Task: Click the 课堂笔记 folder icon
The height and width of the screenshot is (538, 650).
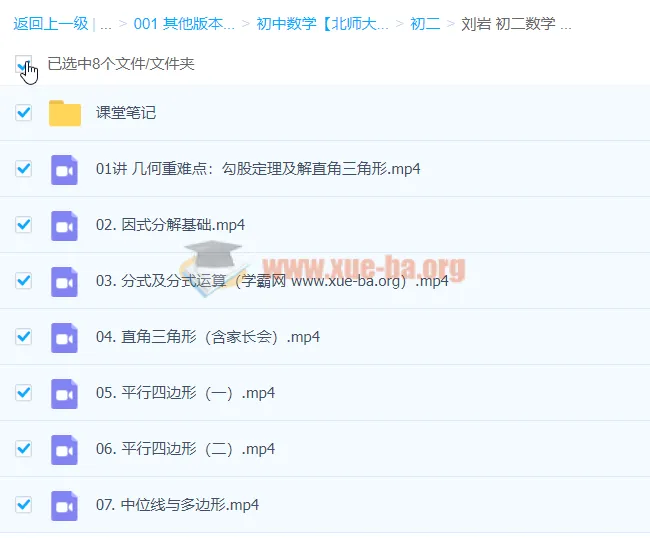Action: click(x=65, y=113)
